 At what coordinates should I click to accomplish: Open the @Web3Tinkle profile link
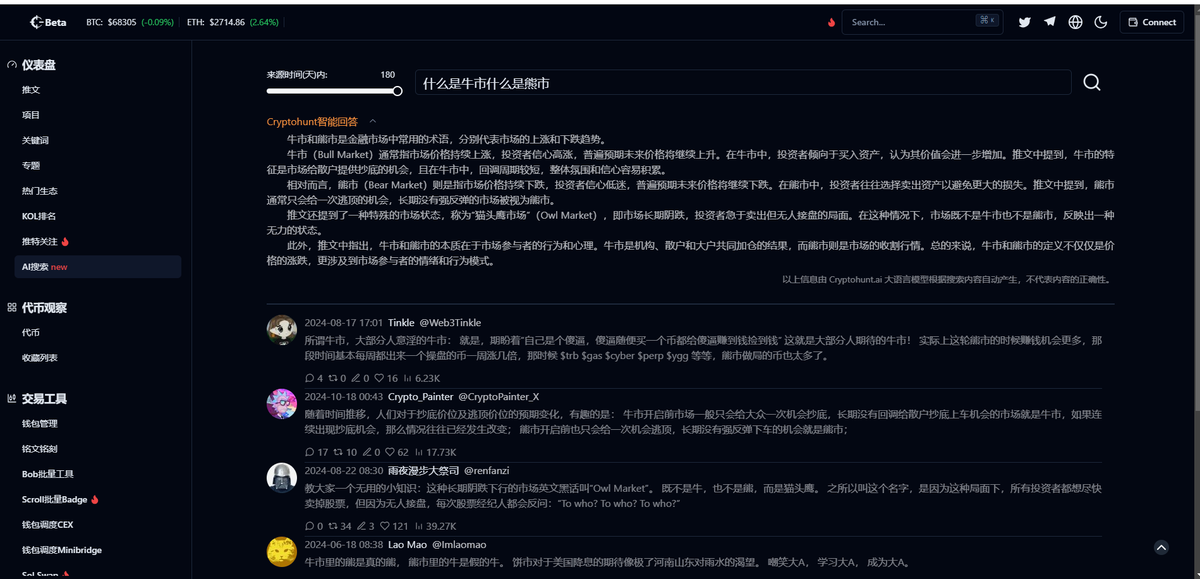click(450, 322)
